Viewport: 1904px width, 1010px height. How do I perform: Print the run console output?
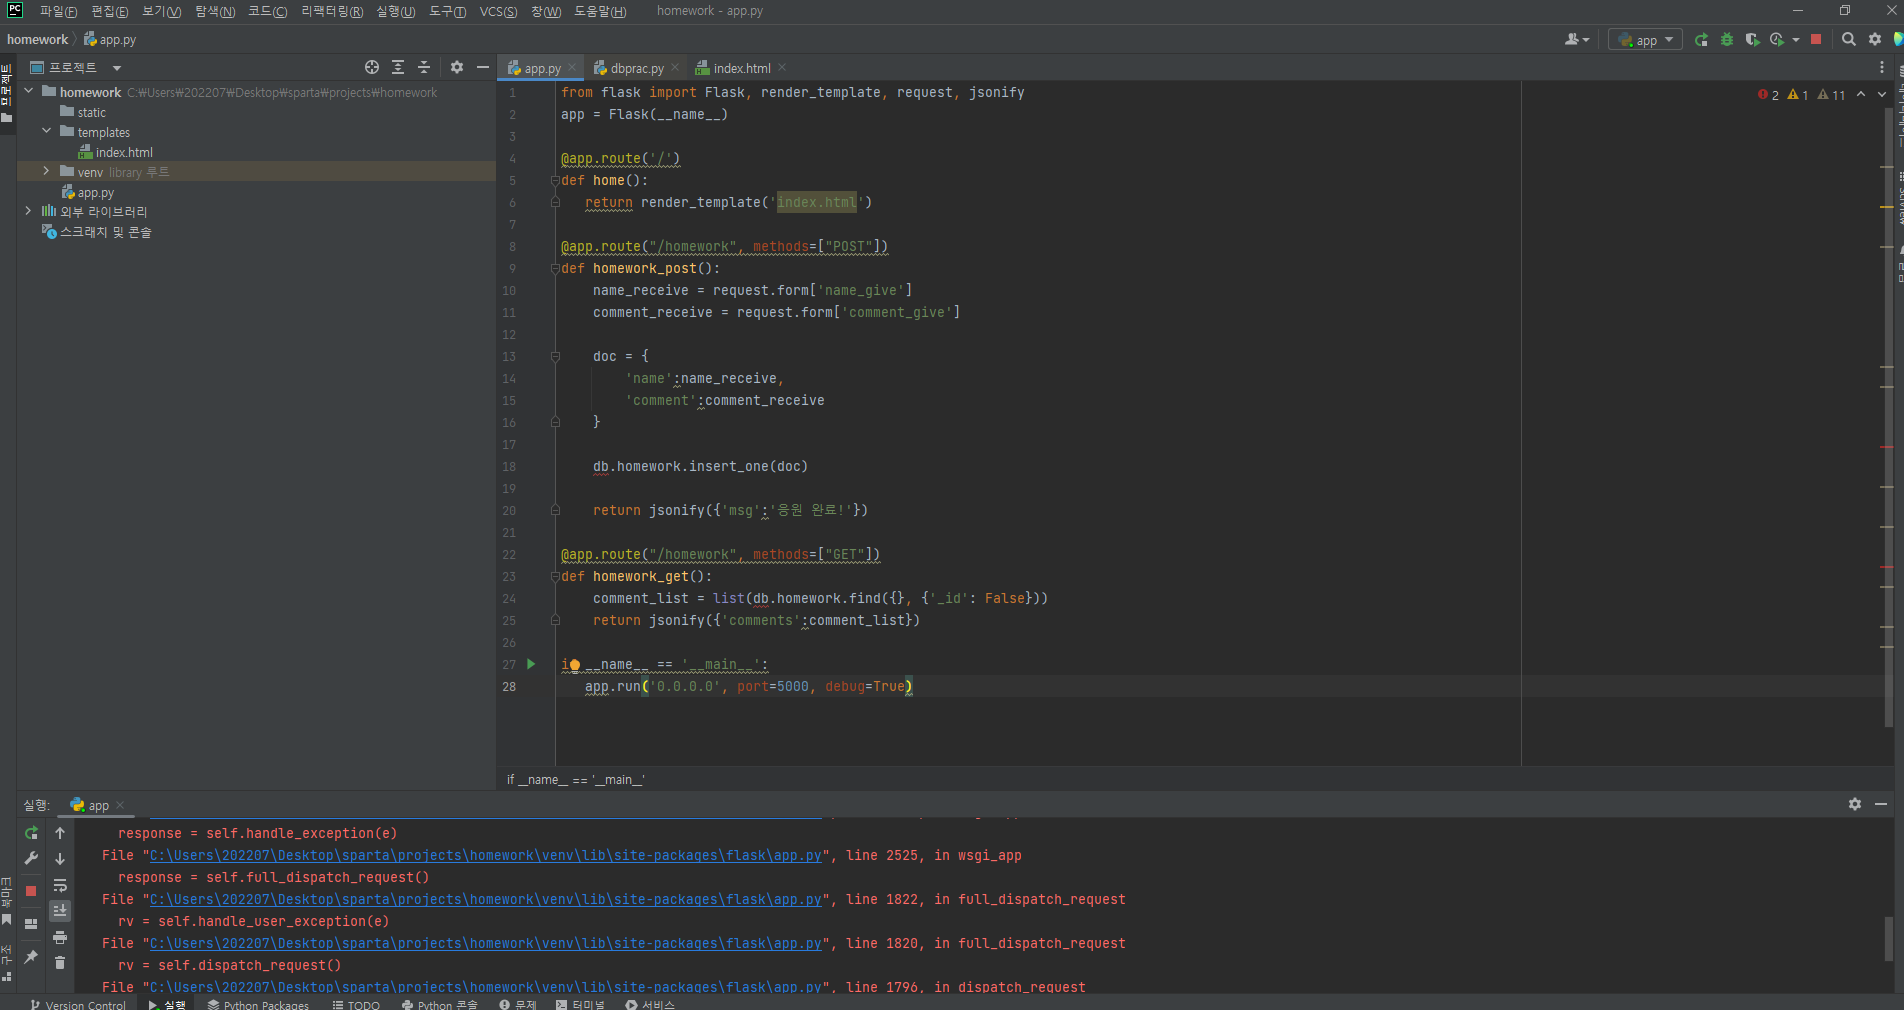click(60, 937)
